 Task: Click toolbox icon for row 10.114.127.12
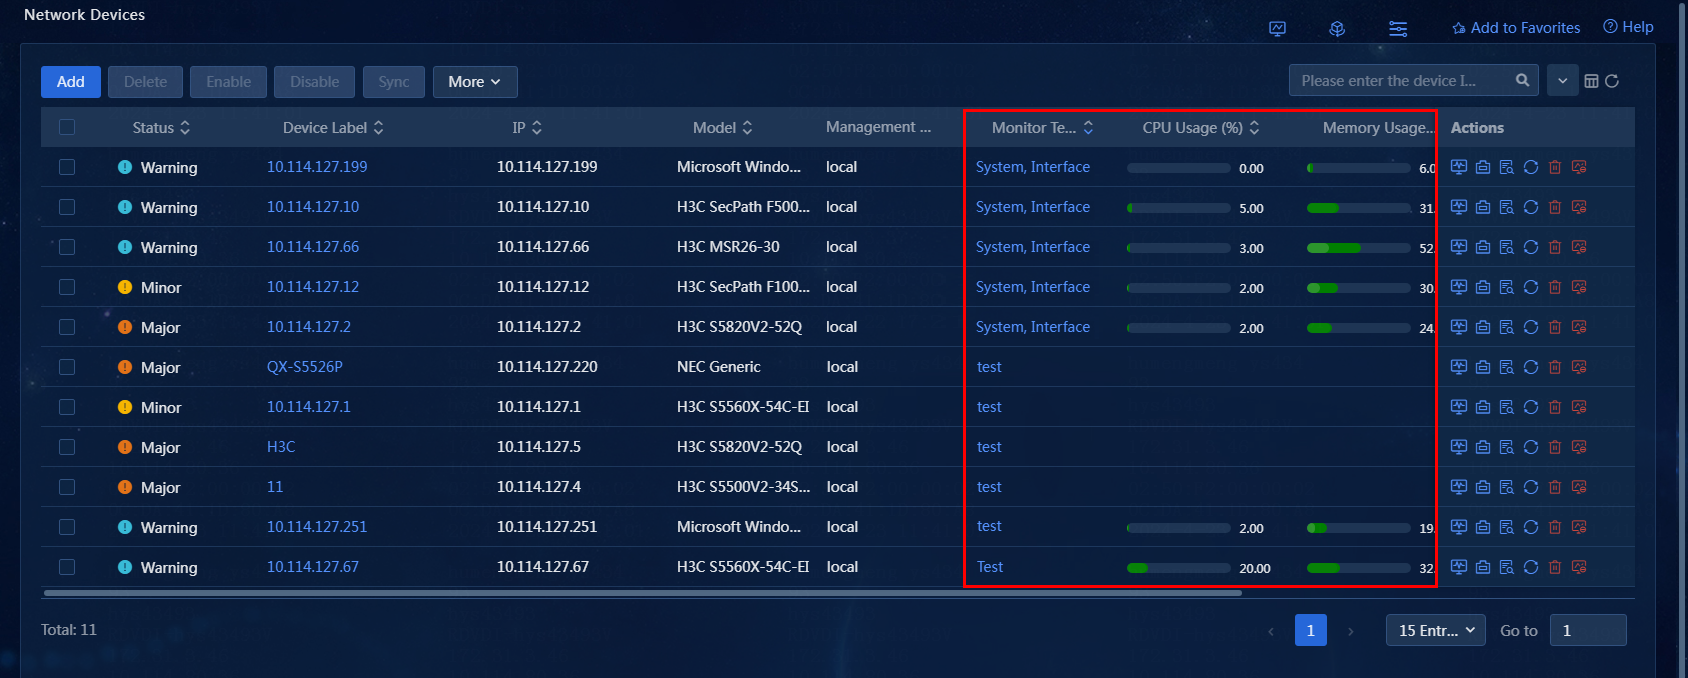point(1483,287)
